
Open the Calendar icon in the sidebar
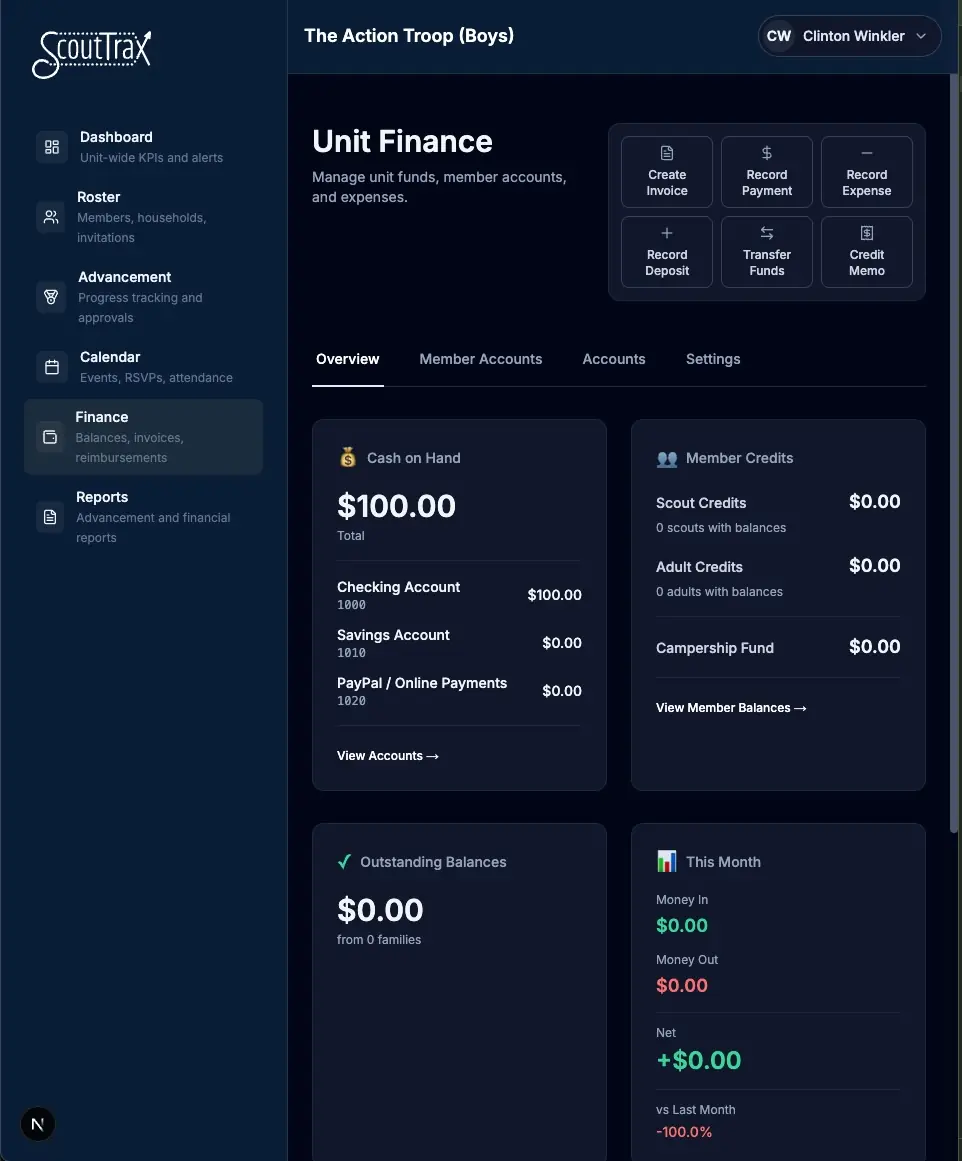tap(52, 367)
